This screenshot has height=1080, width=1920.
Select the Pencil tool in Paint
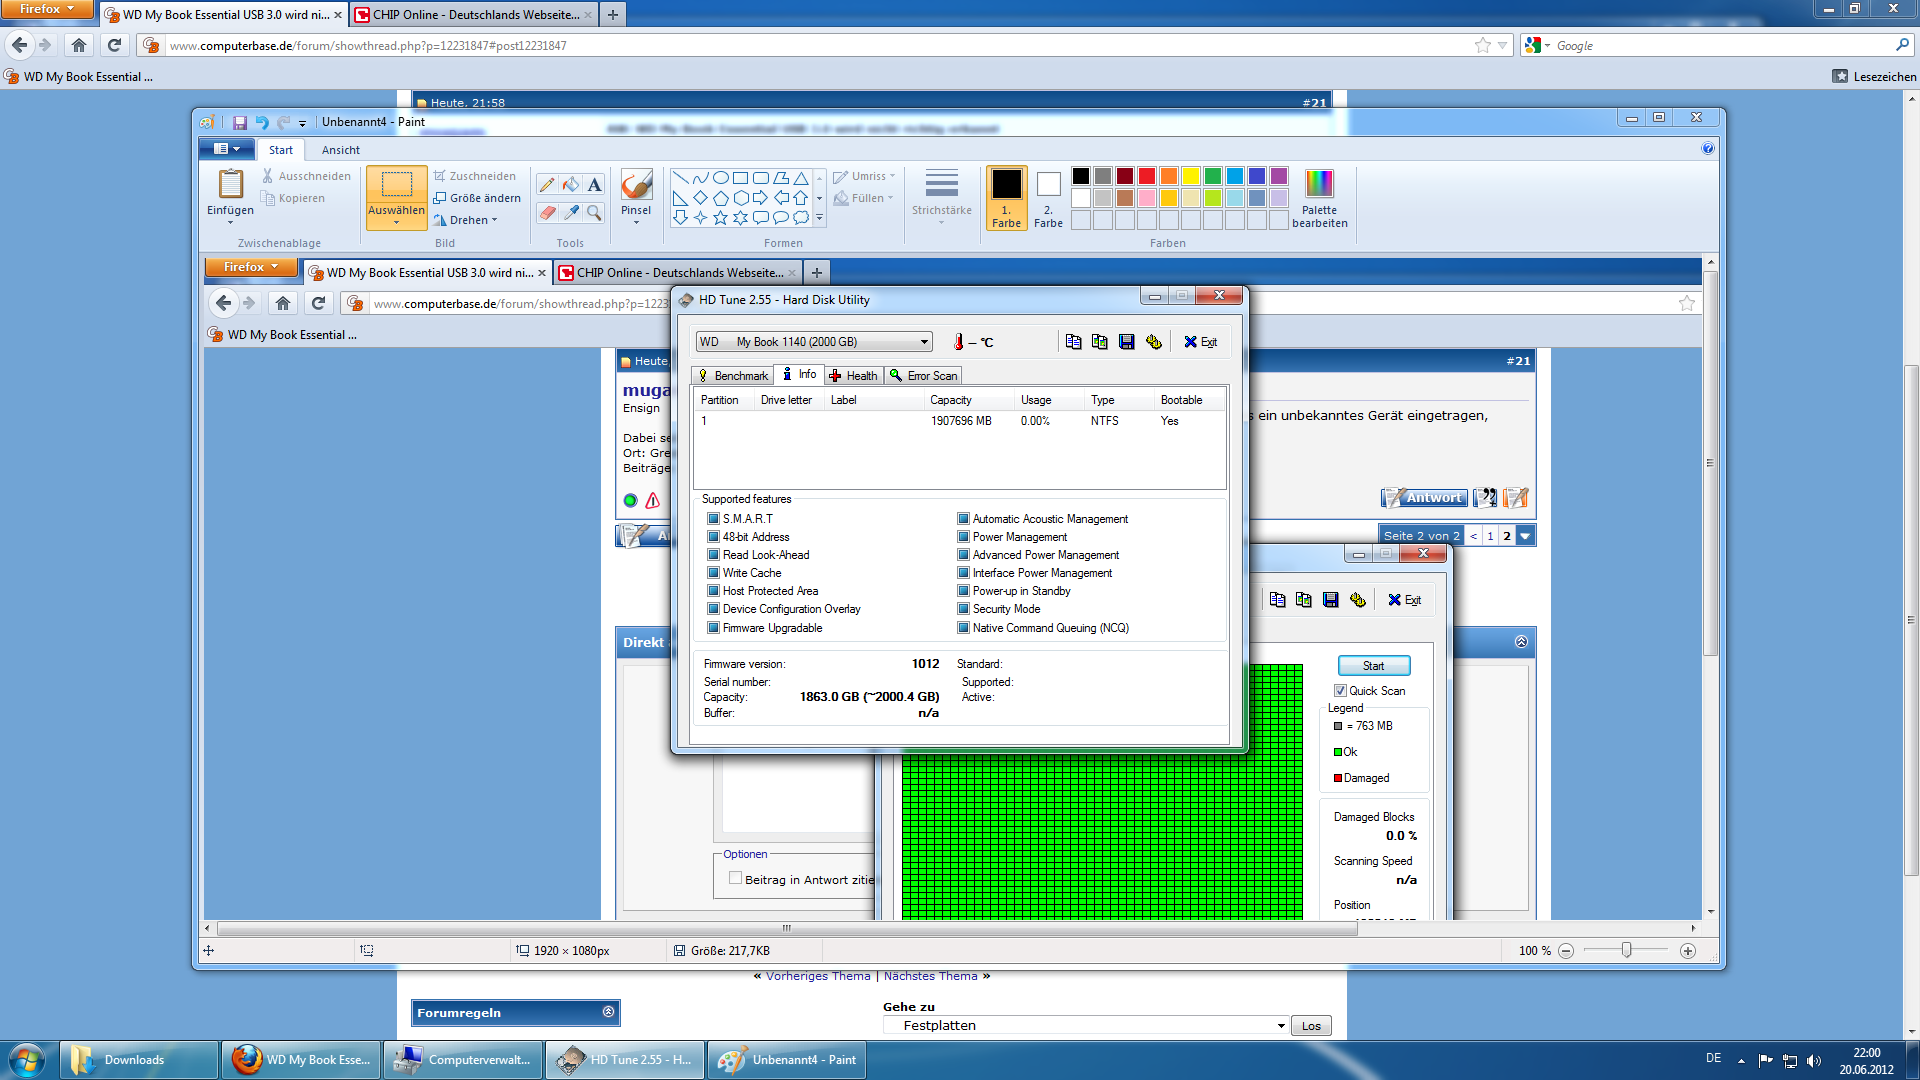click(546, 185)
